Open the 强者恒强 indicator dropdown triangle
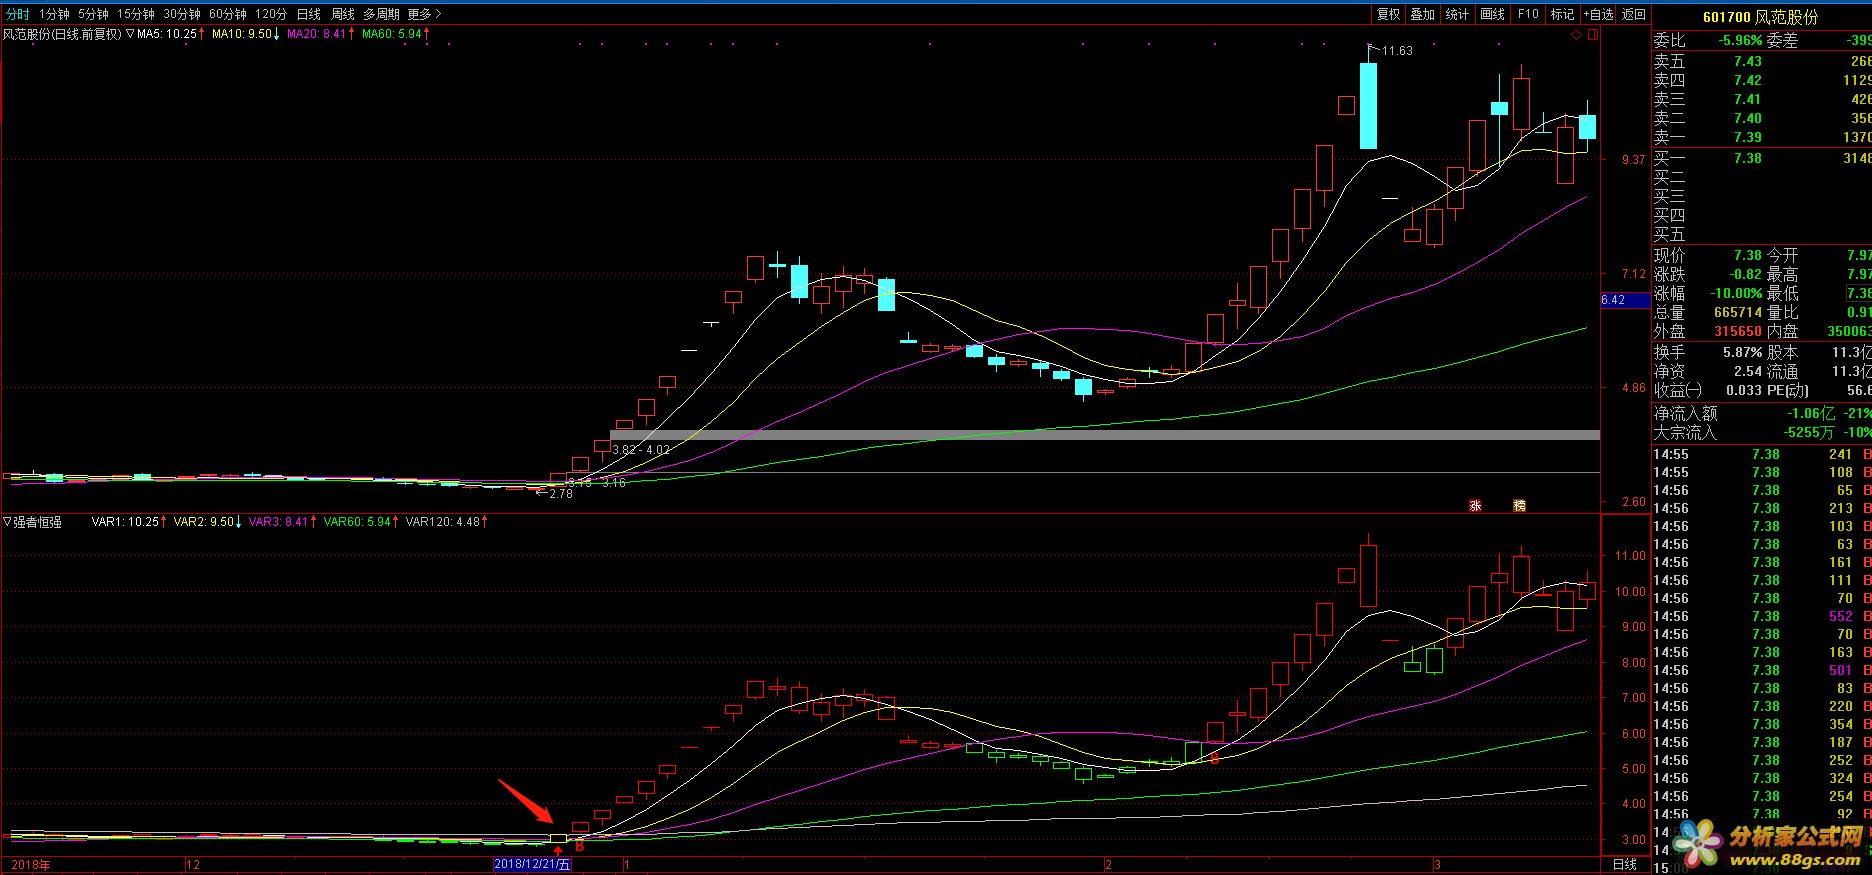This screenshot has height=875, width=1872. pos(7,521)
